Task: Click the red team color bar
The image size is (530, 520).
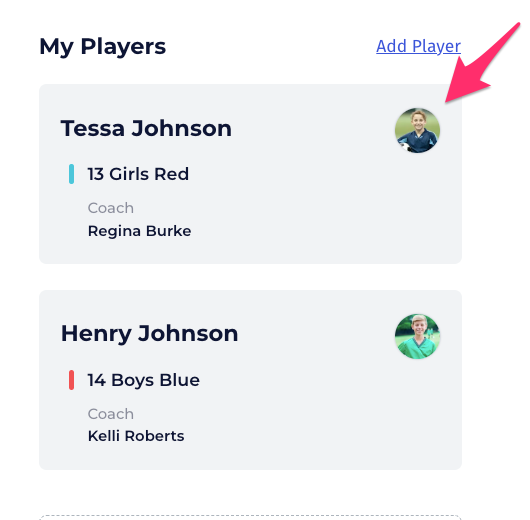Action: (x=71, y=380)
